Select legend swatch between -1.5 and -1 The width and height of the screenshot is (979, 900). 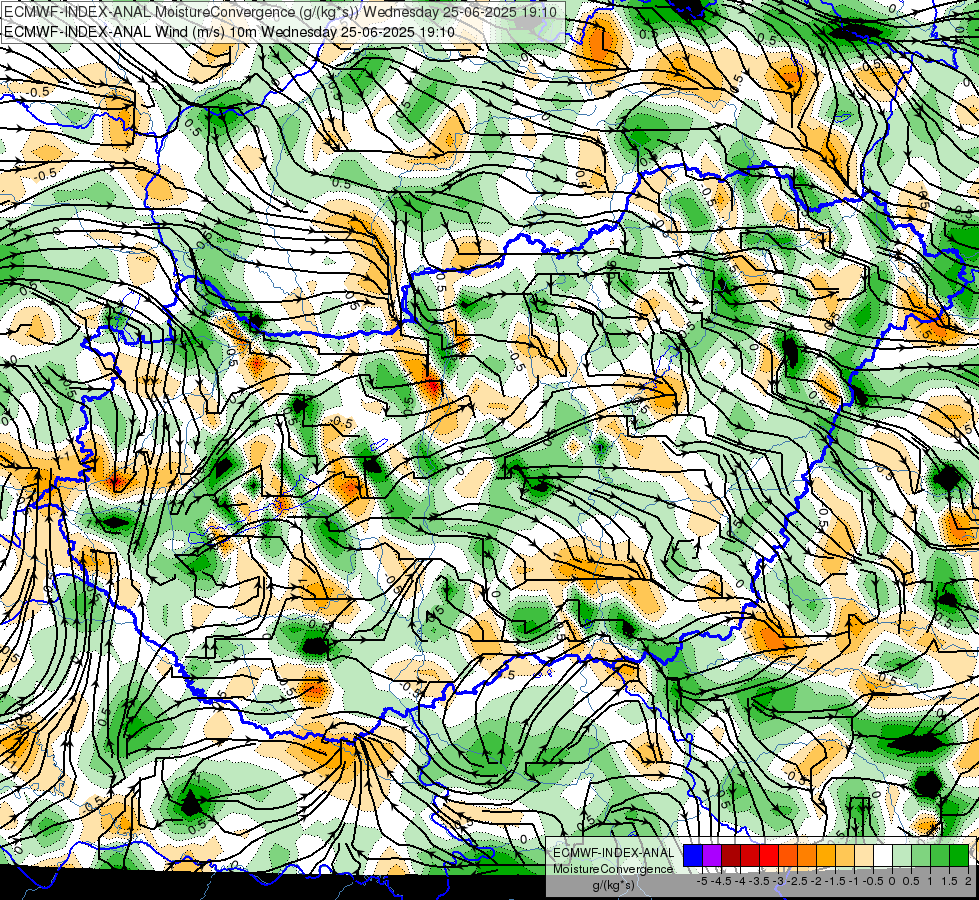pos(845,856)
